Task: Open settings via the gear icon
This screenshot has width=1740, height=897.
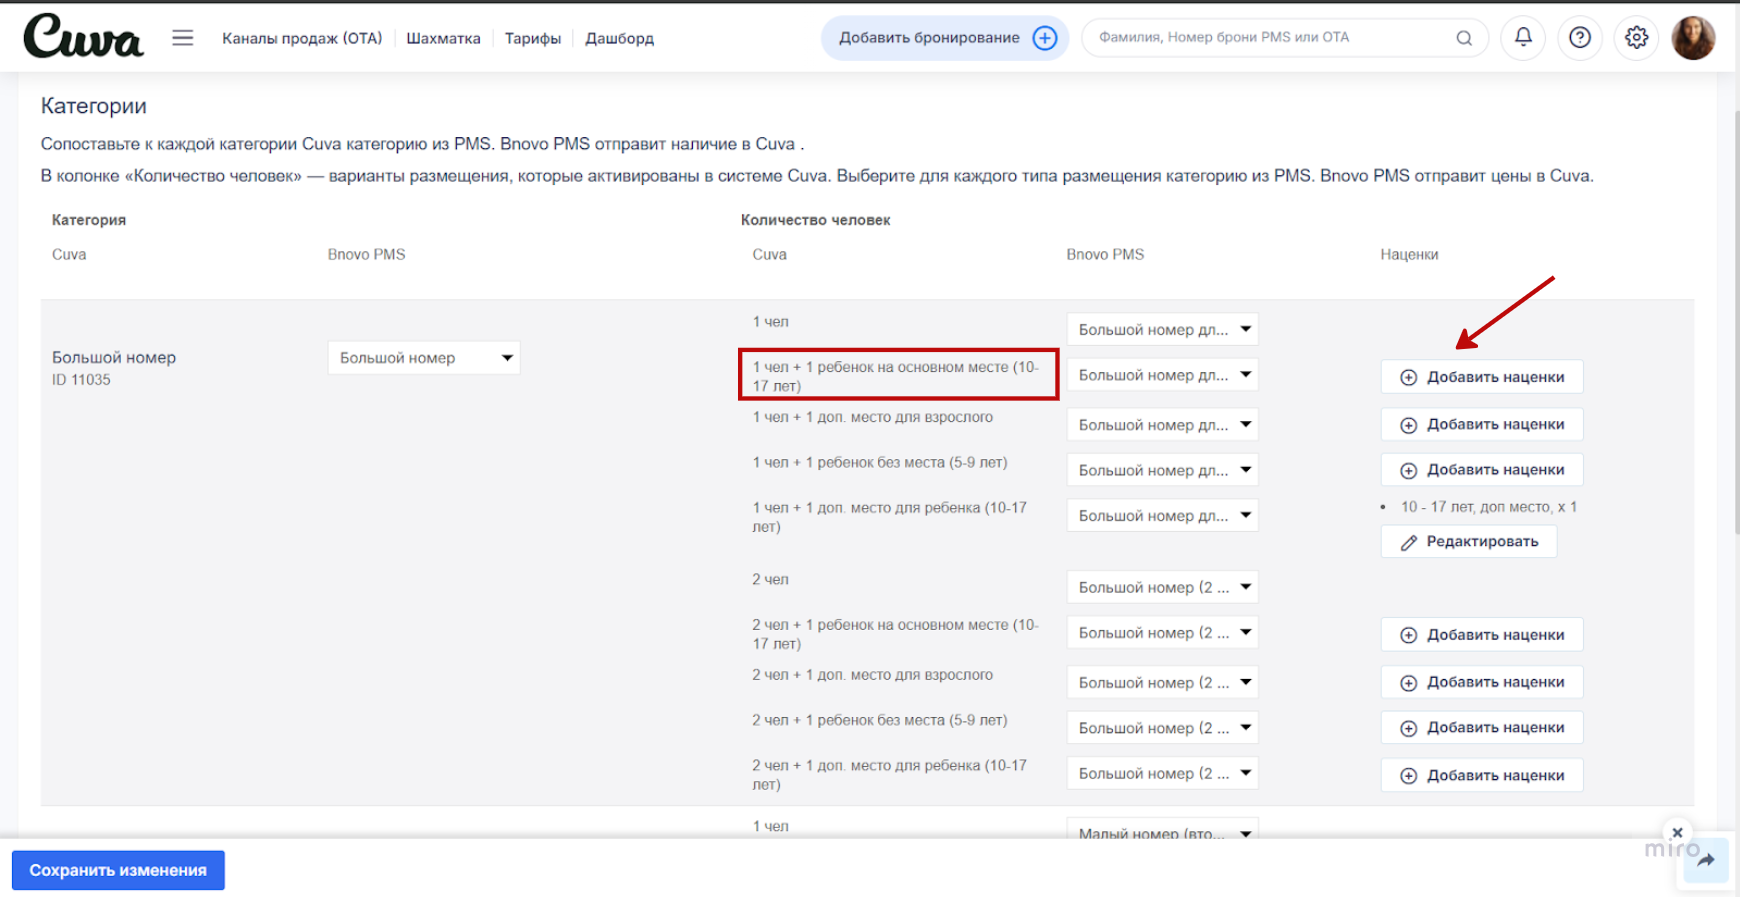Action: click(1636, 37)
